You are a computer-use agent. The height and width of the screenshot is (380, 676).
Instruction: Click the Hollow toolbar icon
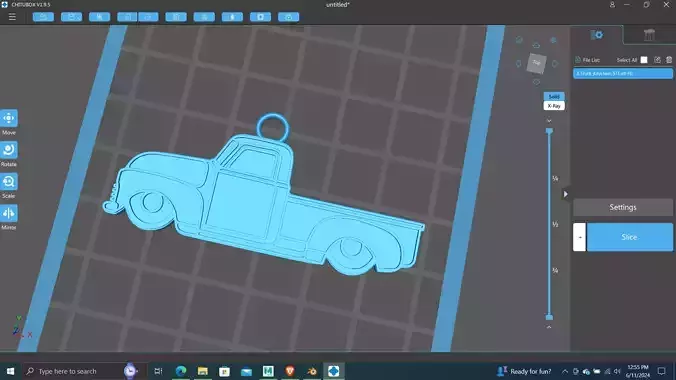point(204,17)
